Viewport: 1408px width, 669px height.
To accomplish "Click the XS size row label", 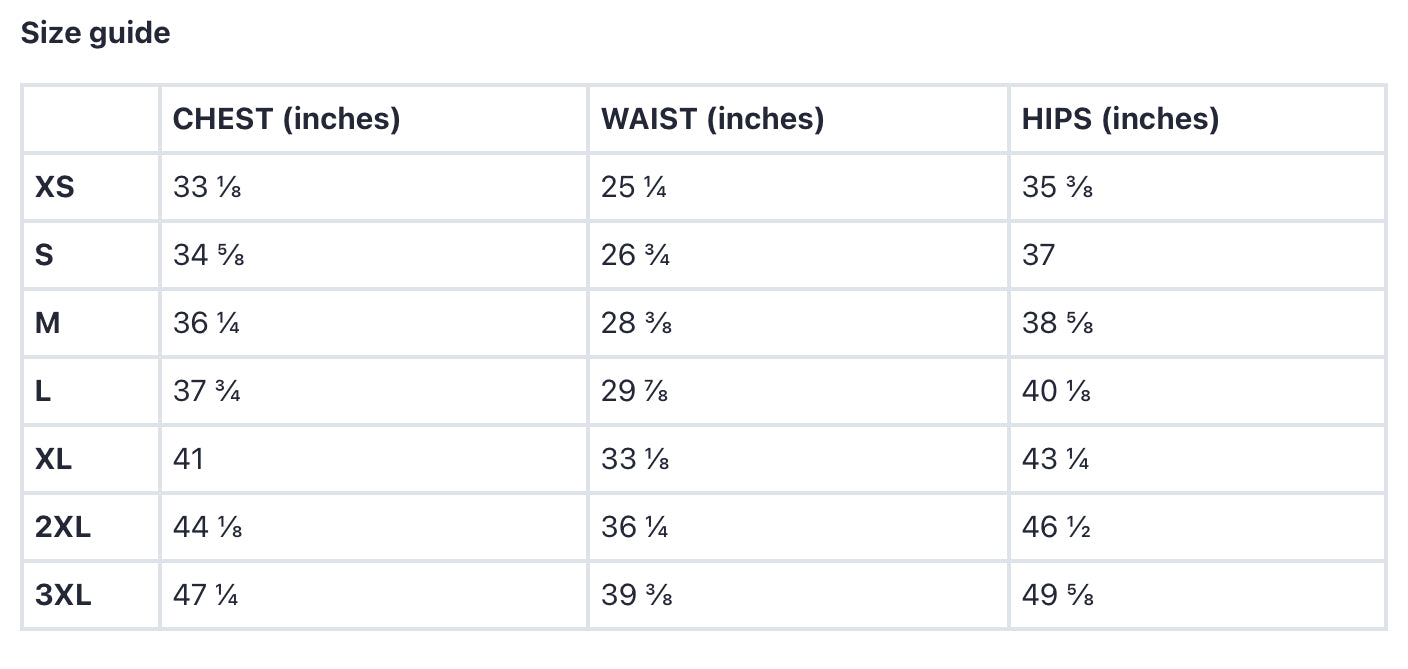I will tap(55, 187).
